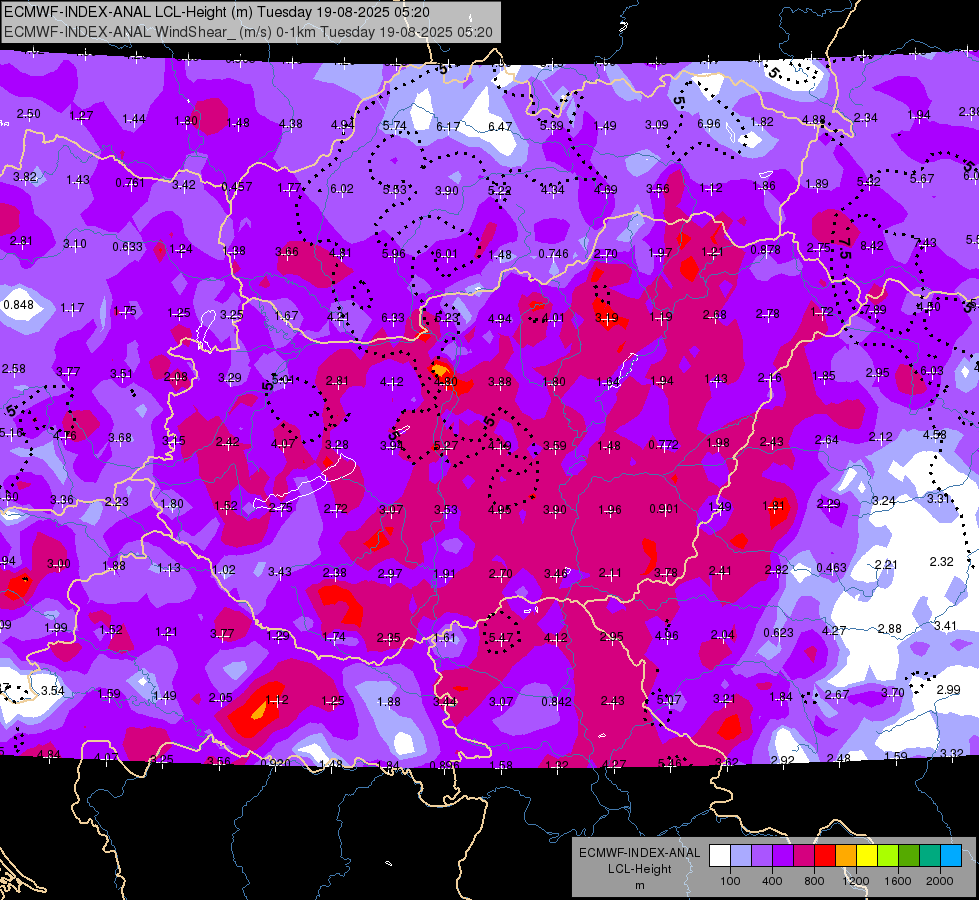Screen dimensions: 979x900
Task: Click the 'LCL-Height' legend caption
Action: click(639, 869)
